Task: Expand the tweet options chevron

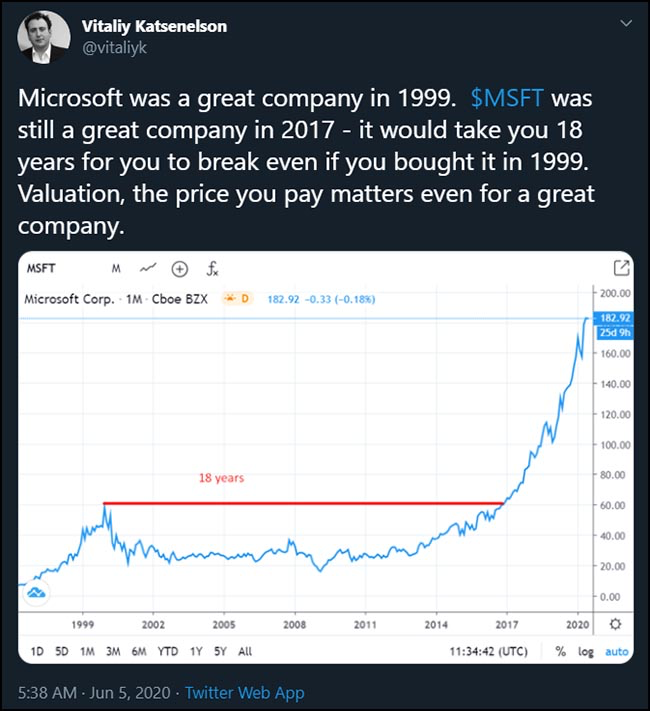Action: point(626,23)
